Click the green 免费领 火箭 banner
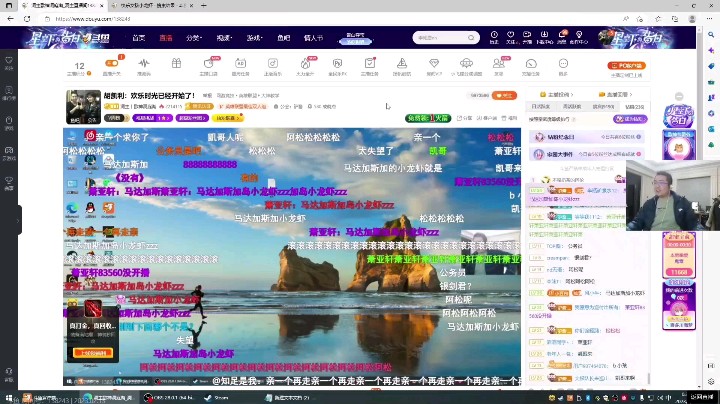720x404 pixels. [x=428, y=118]
